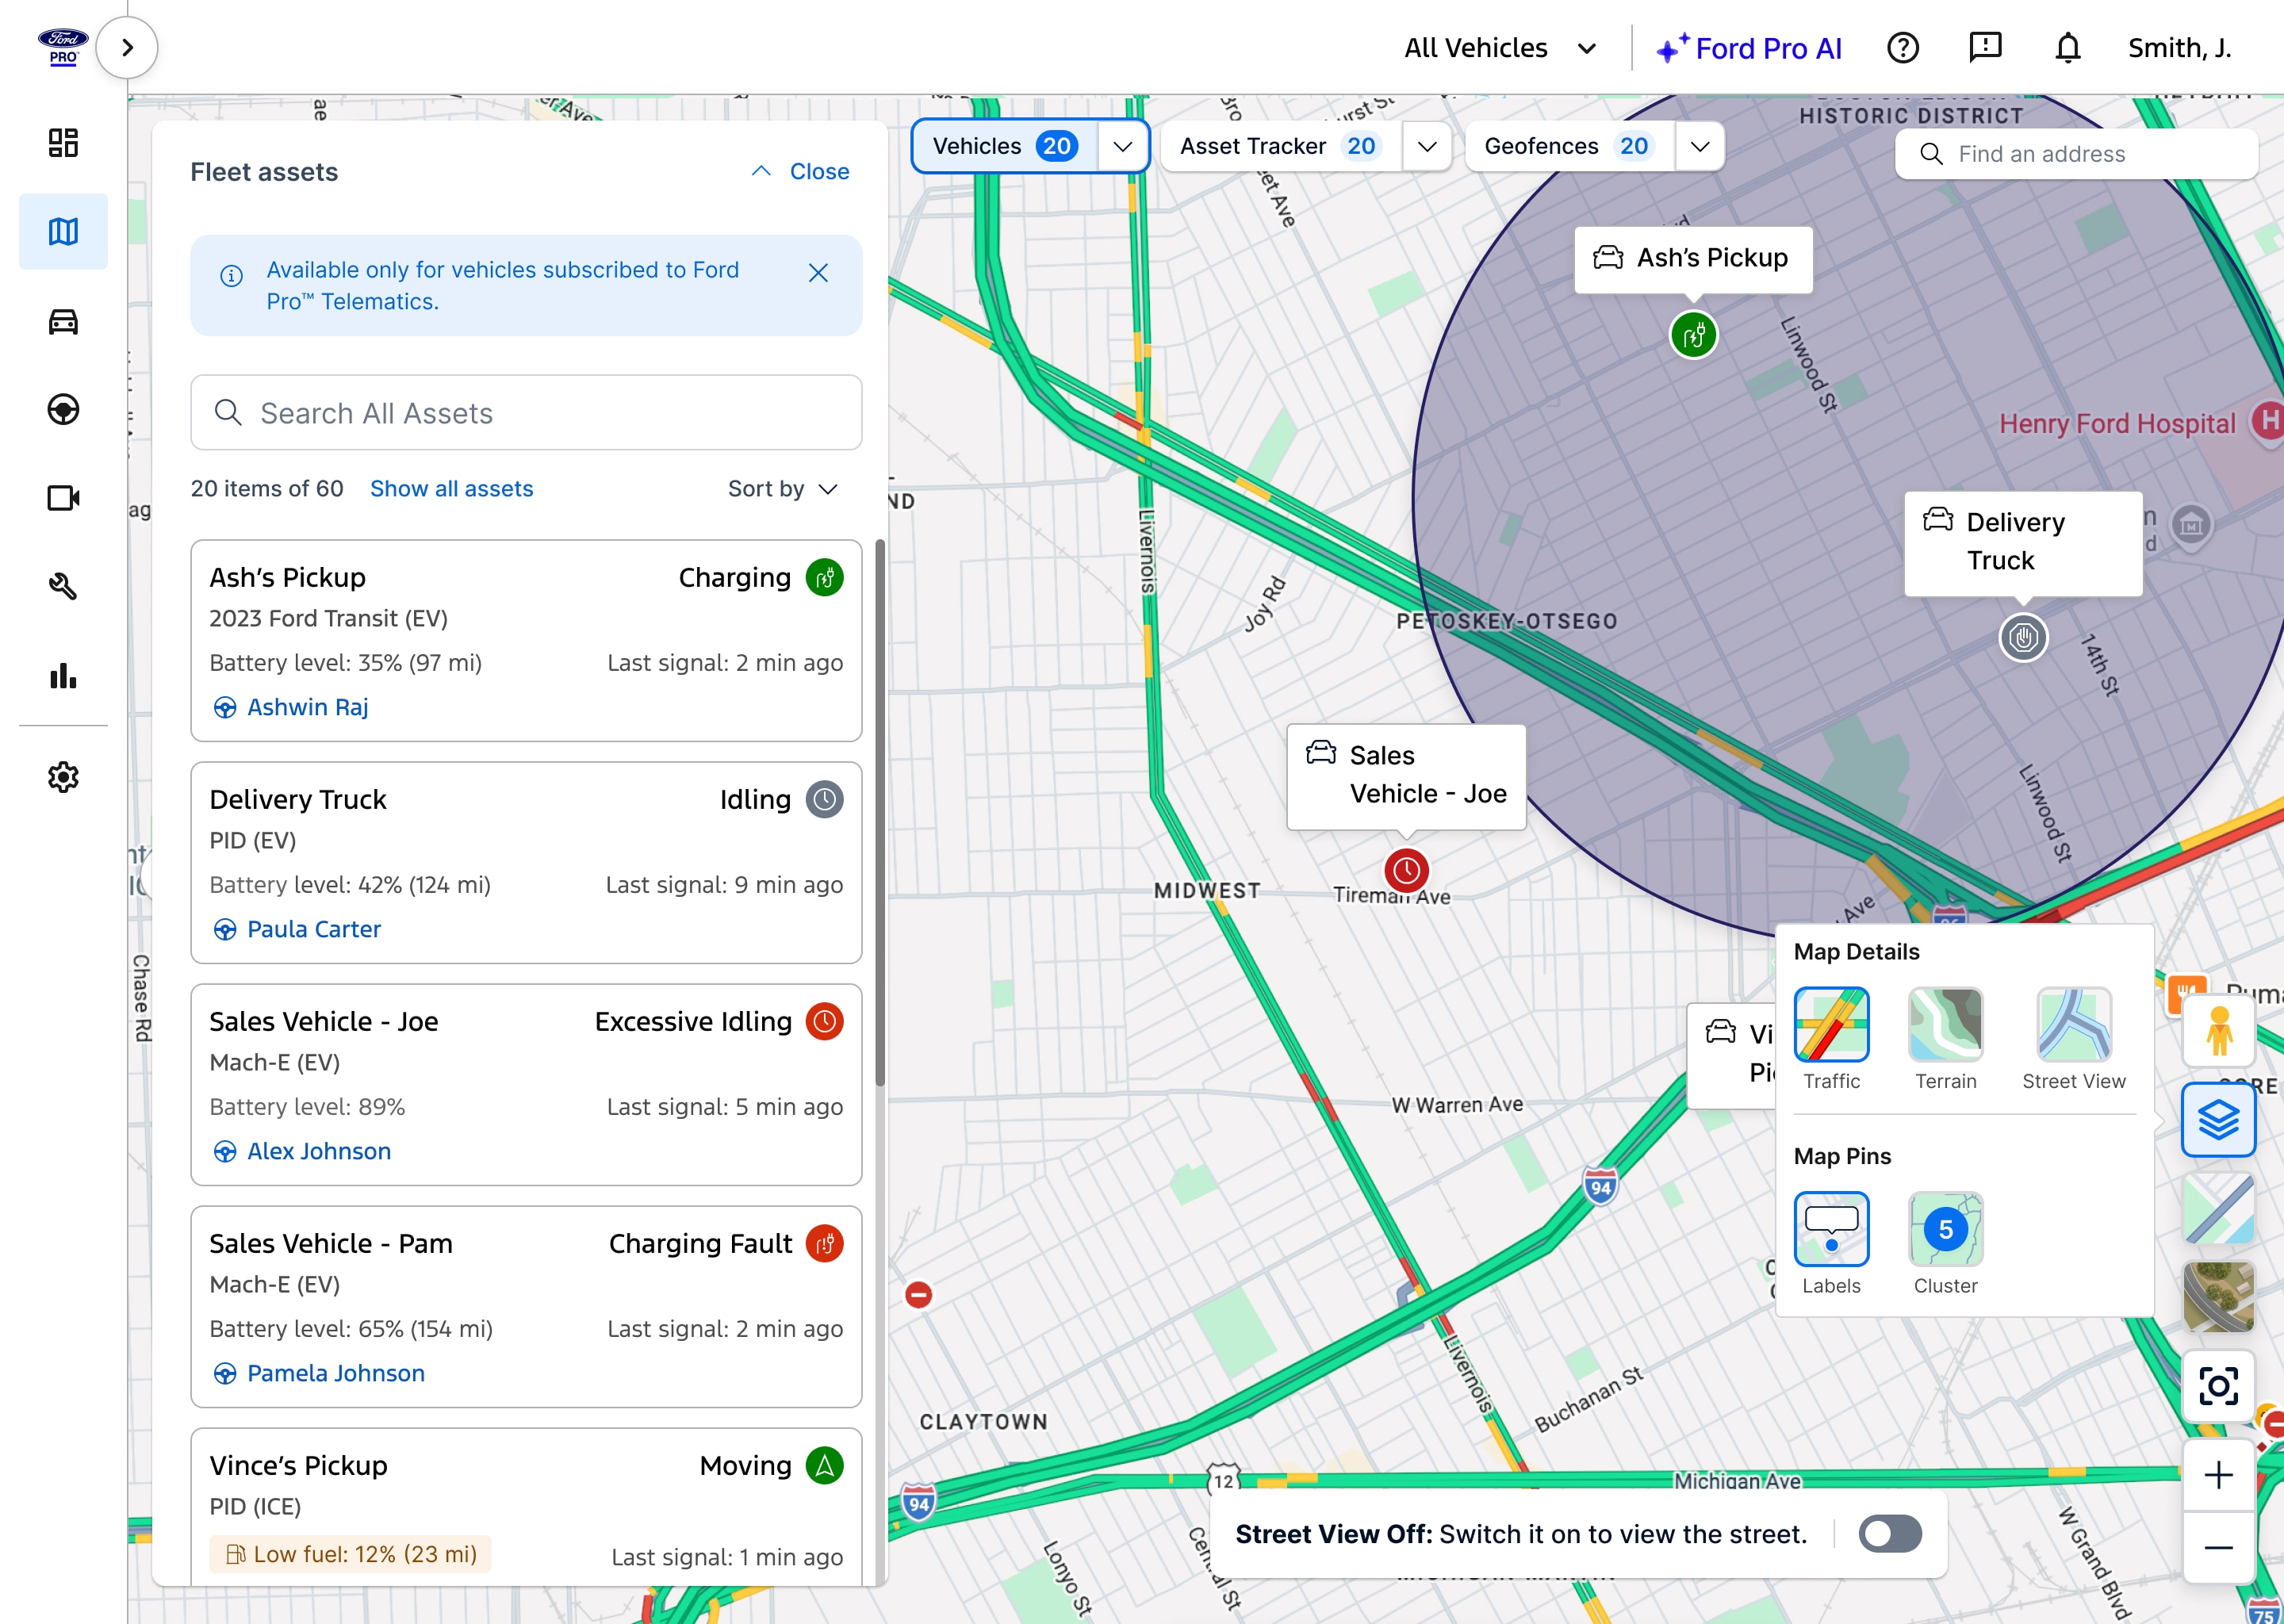
Task: Click the 20 items of 60 count text
Action: [x=267, y=489]
